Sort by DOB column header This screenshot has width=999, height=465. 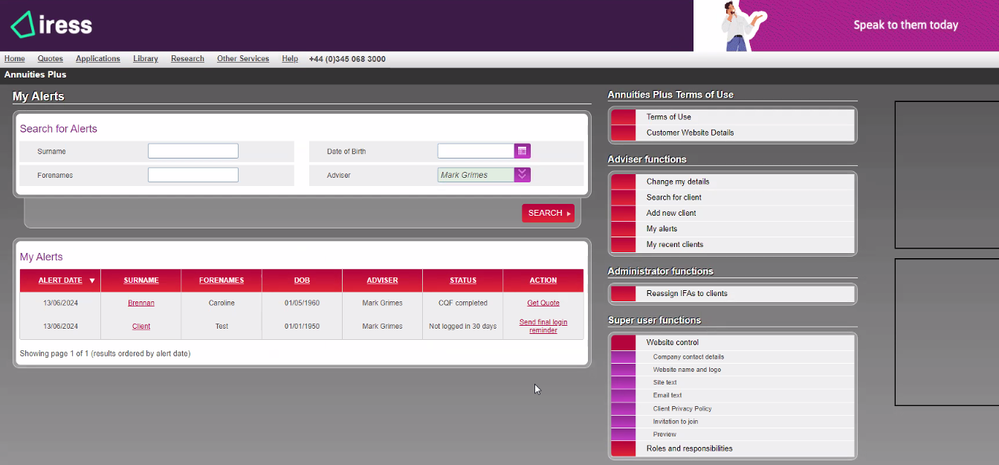(302, 280)
